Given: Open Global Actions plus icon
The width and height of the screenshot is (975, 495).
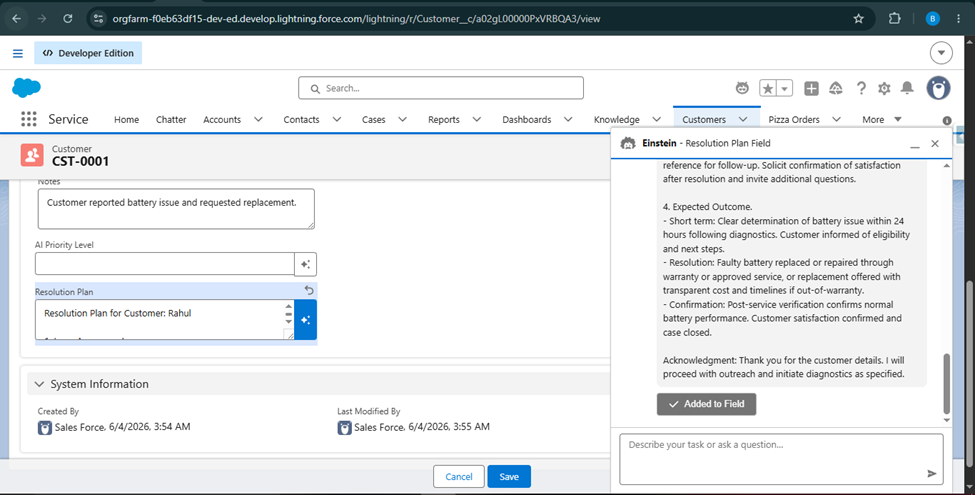Looking at the screenshot, I should tap(811, 88).
